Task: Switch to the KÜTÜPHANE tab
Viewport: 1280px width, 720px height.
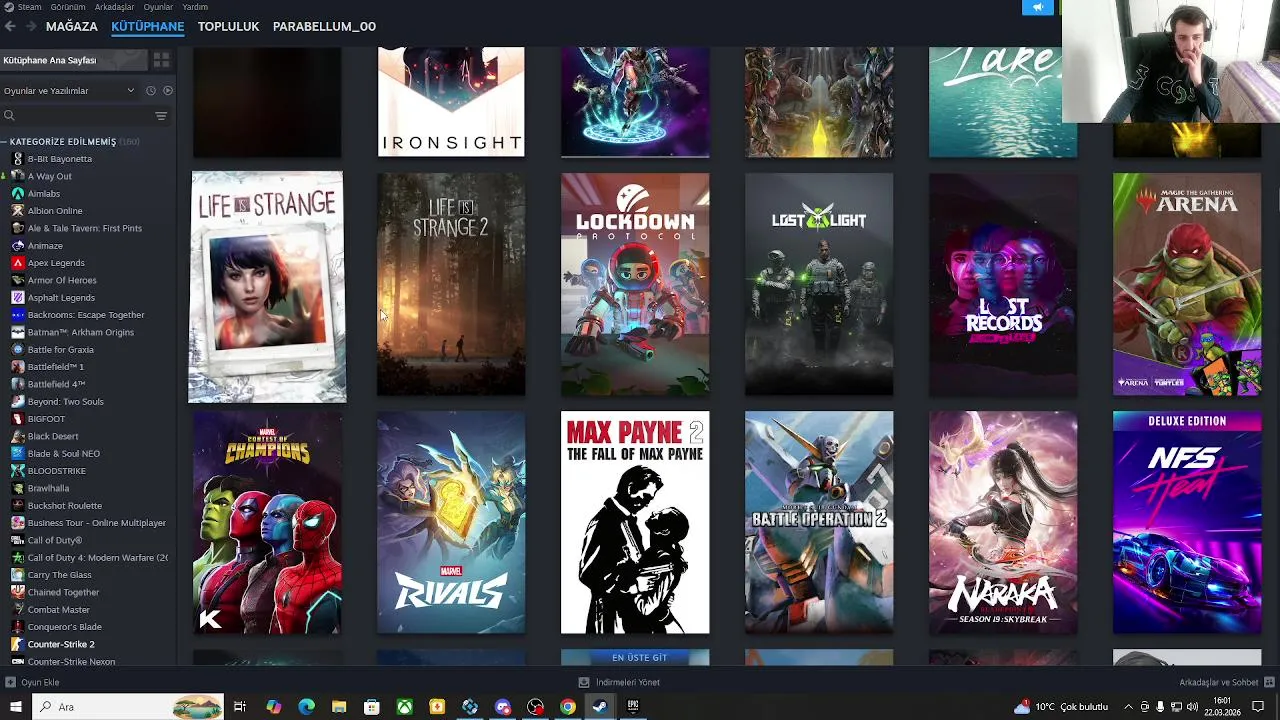Action: pos(148,27)
